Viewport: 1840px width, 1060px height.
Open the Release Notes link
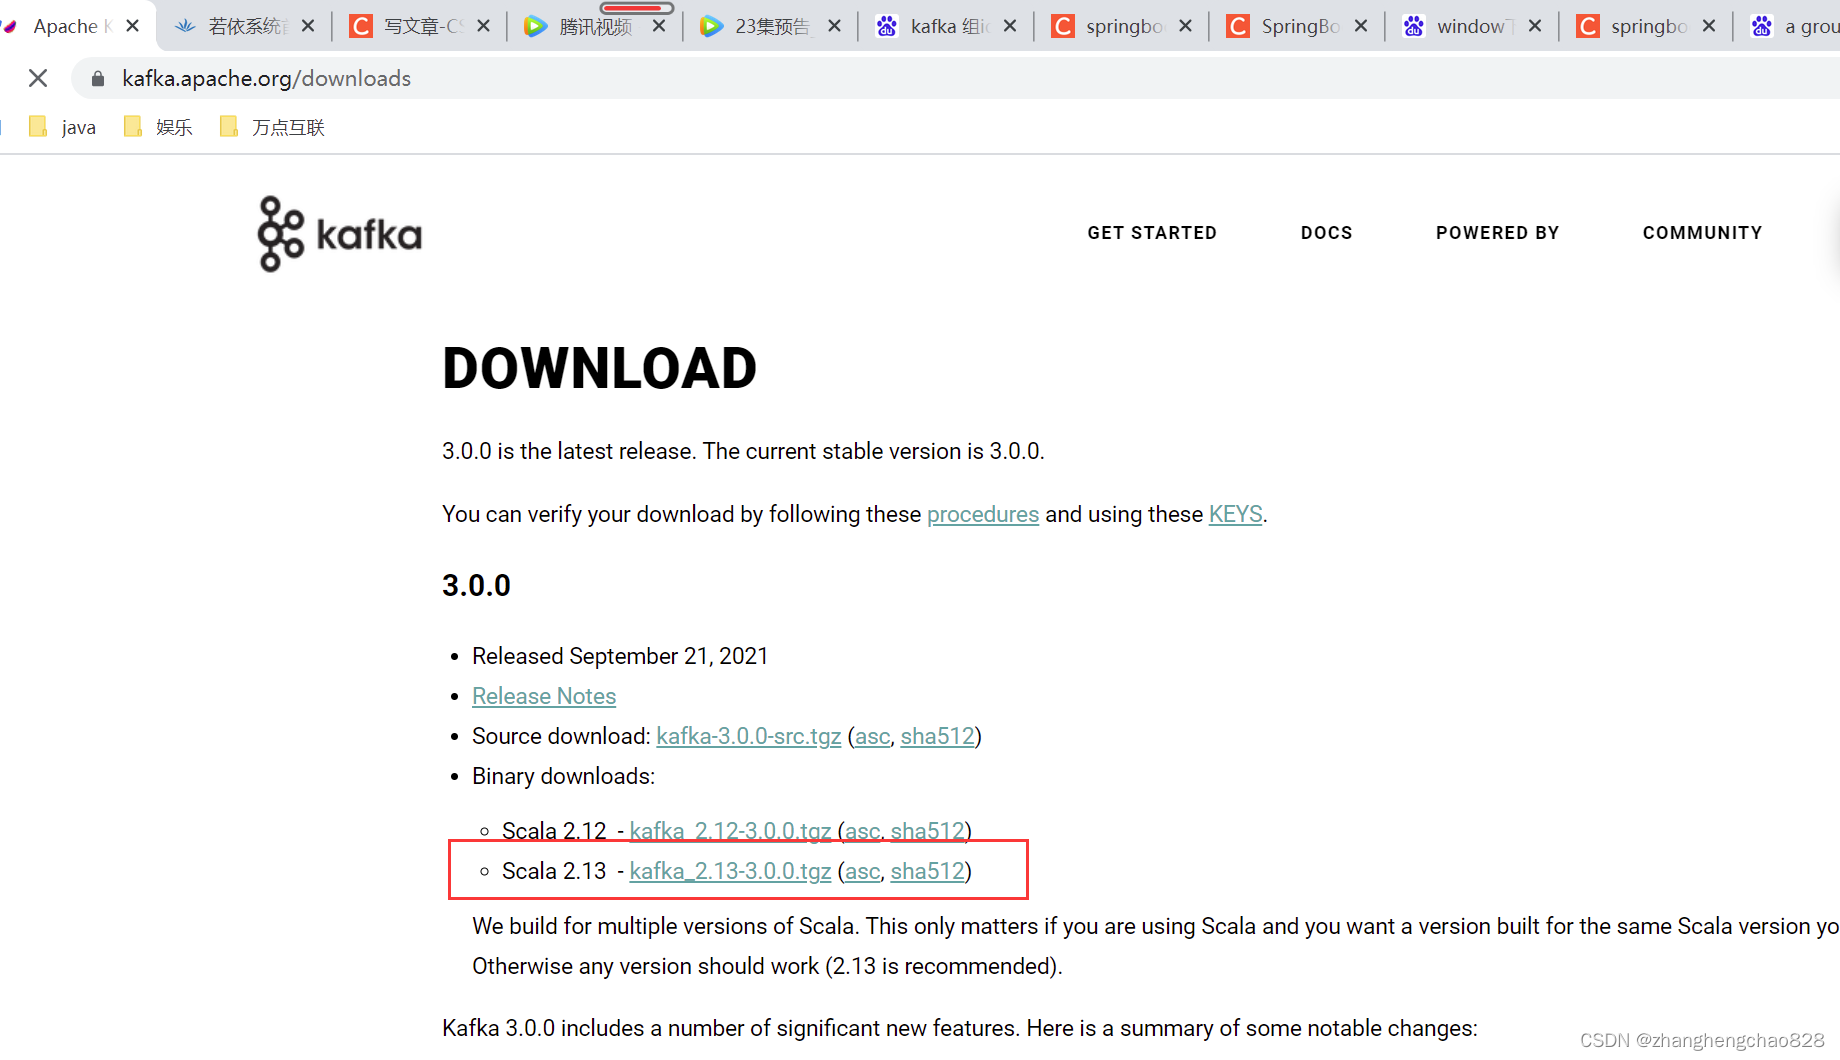click(x=544, y=696)
